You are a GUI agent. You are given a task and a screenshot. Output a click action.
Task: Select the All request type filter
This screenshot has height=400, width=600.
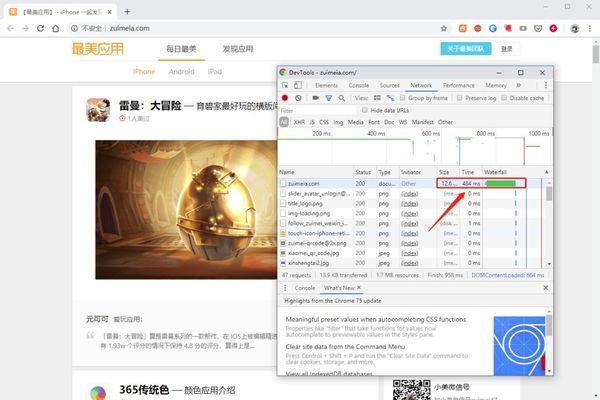284,122
